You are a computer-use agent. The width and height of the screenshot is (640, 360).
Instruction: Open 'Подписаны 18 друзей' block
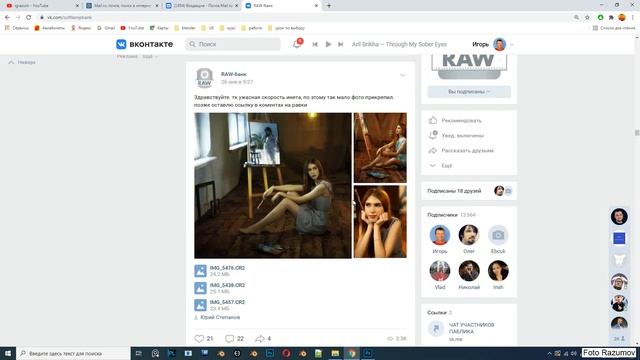click(x=469, y=191)
